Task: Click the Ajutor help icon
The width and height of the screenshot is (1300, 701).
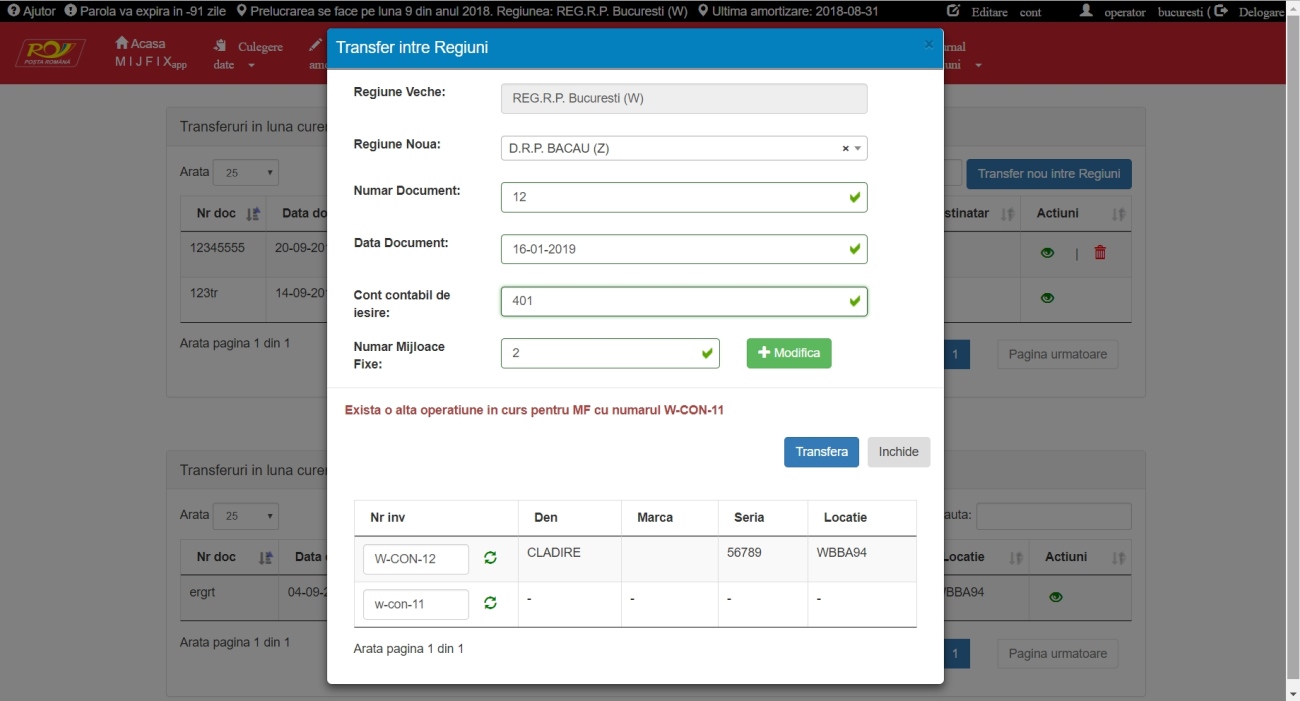Action: tap(14, 11)
